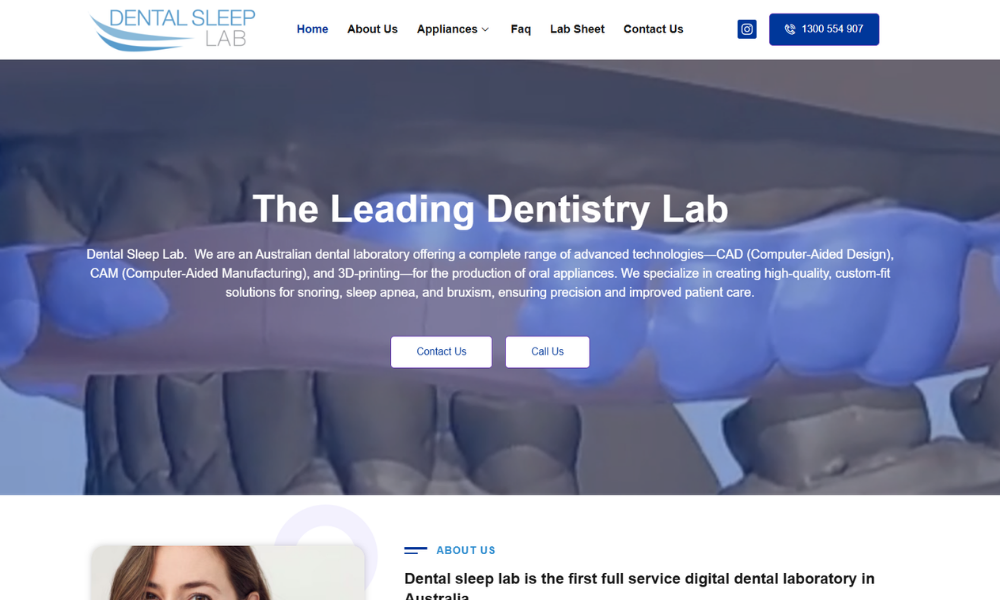Open the Appliances menu
This screenshot has height=600, width=1000.
pos(447,29)
